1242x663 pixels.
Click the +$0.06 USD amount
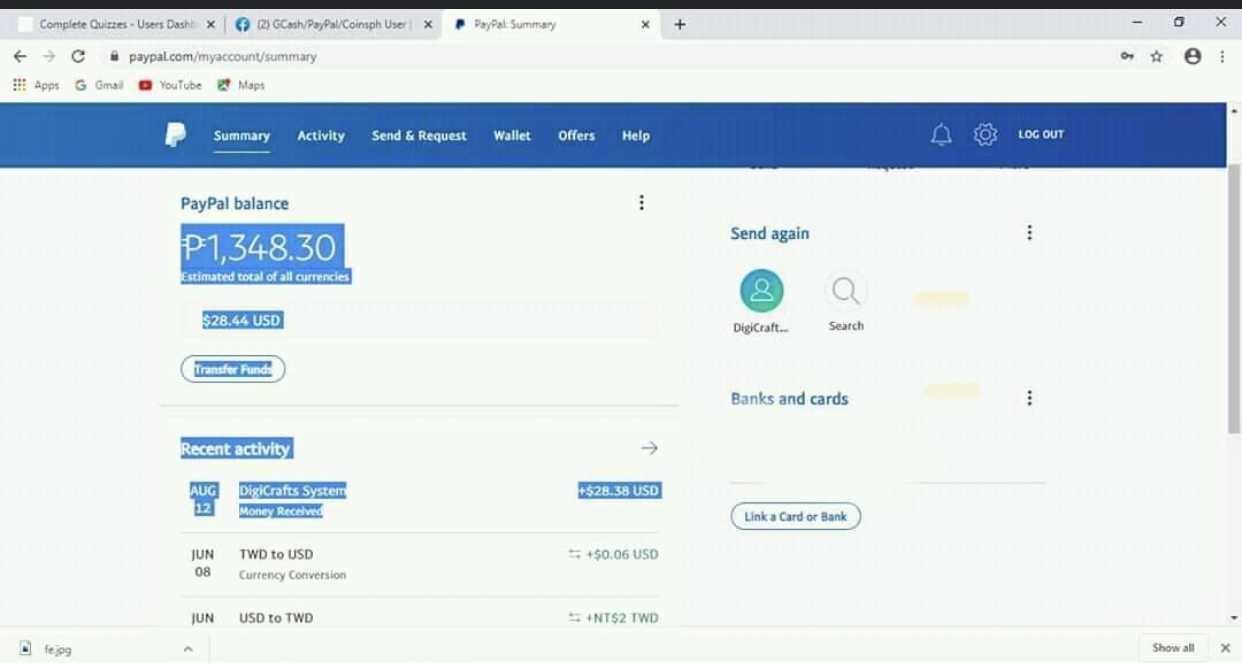point(622,554)
